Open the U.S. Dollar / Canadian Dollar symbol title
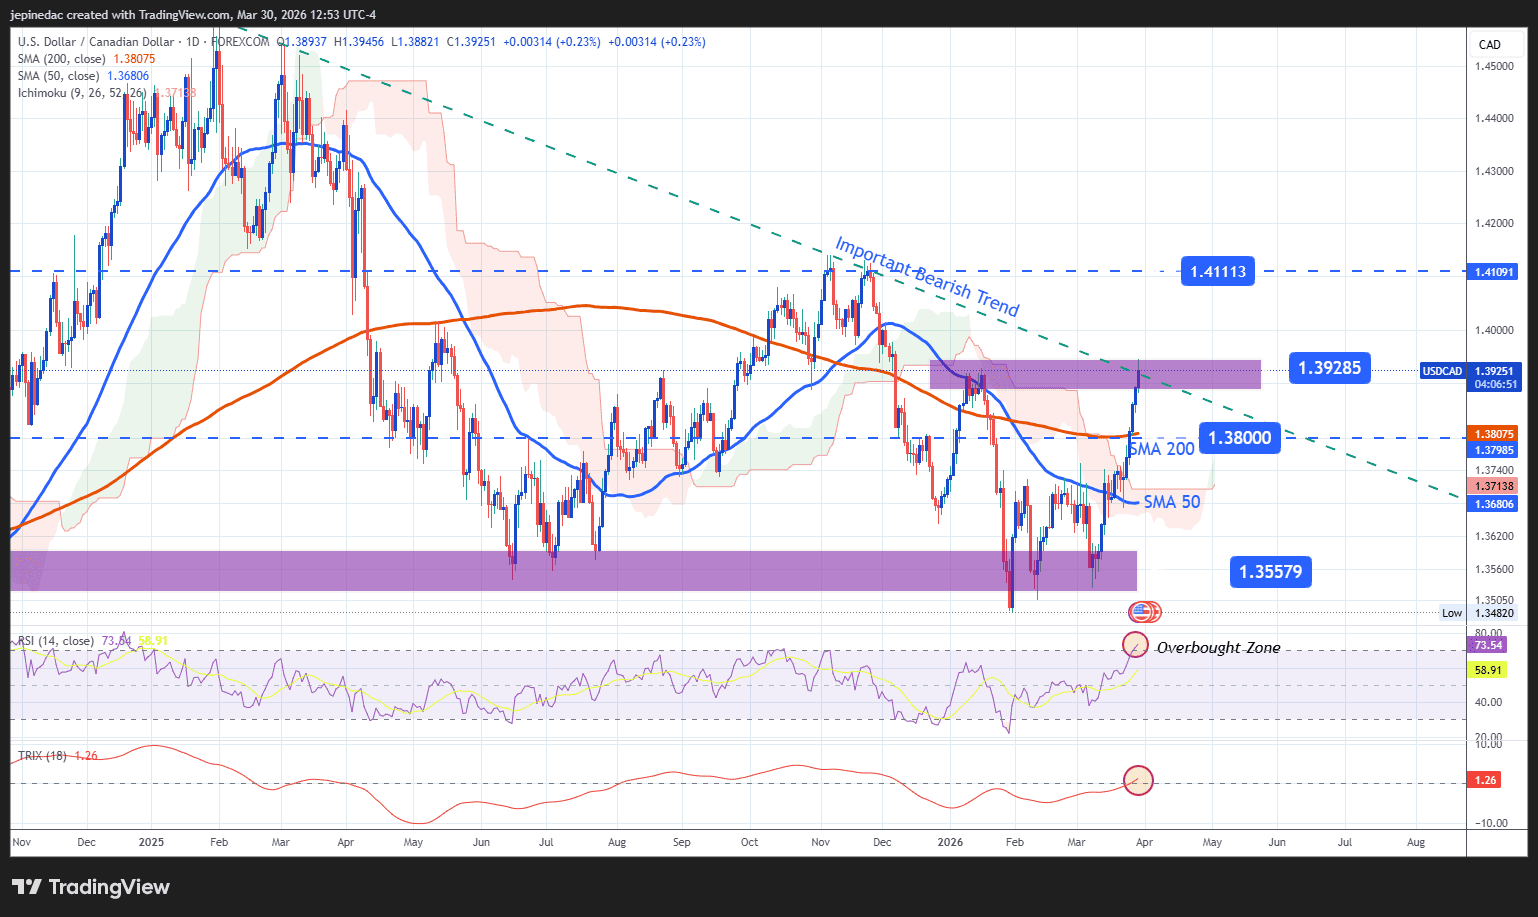The width and height of the screenshot is (1538, 917). pyautogui.click(x=96, y=42)
